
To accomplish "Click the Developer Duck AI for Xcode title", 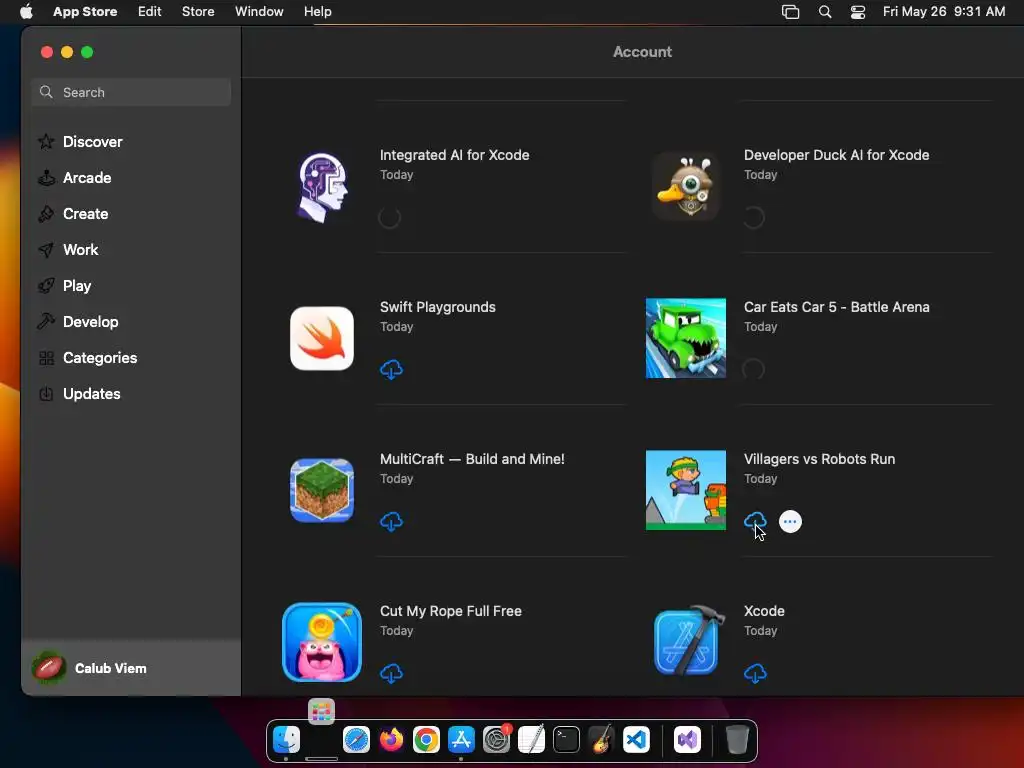I will (x=837, y=155).
